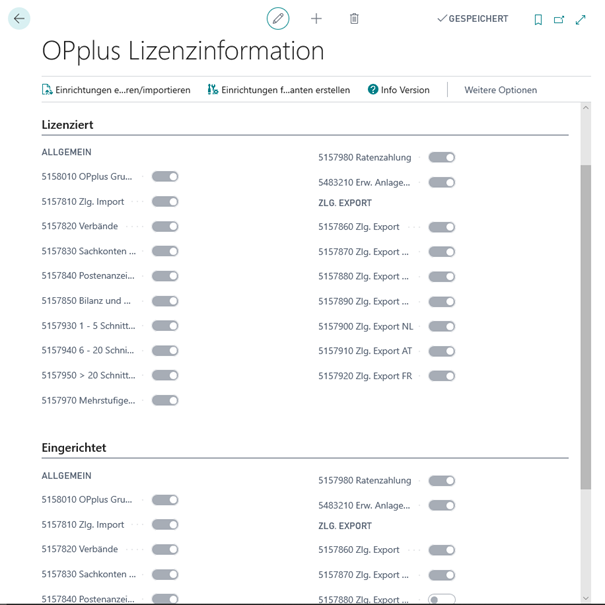The width and height of the screenshot is (605, 605).
Task: Toggle 5157970 Mehrstufige... switch
Action: tap(165, 400)
